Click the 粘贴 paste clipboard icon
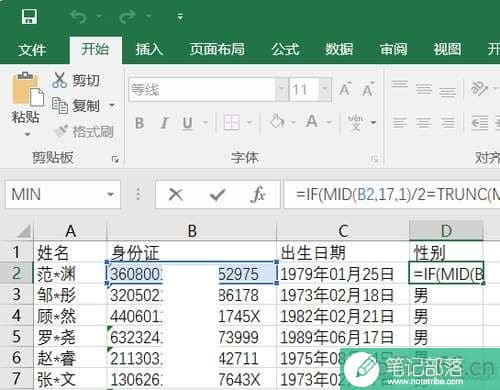The width and height of the screenshot is (500, 390). click(x=27, y=88)
